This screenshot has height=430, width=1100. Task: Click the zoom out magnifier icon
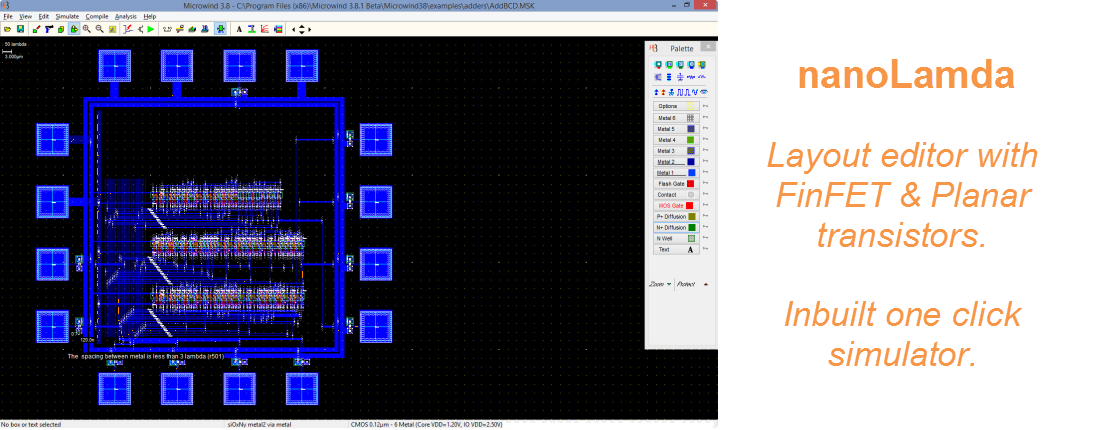(100, 29)
